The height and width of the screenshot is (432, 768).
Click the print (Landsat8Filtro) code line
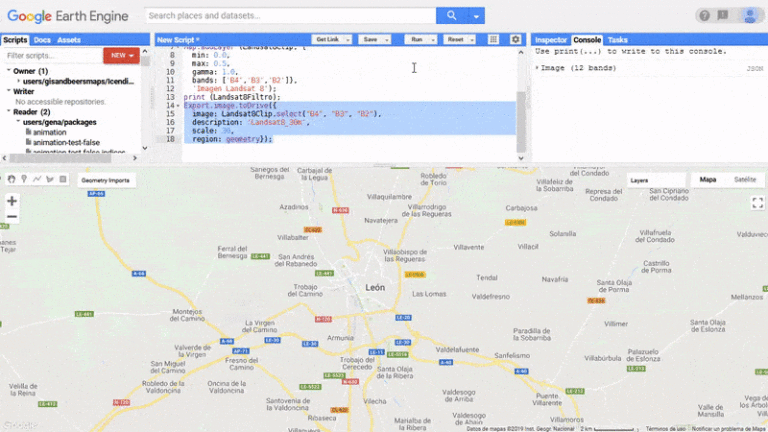[x=232, y=97]
